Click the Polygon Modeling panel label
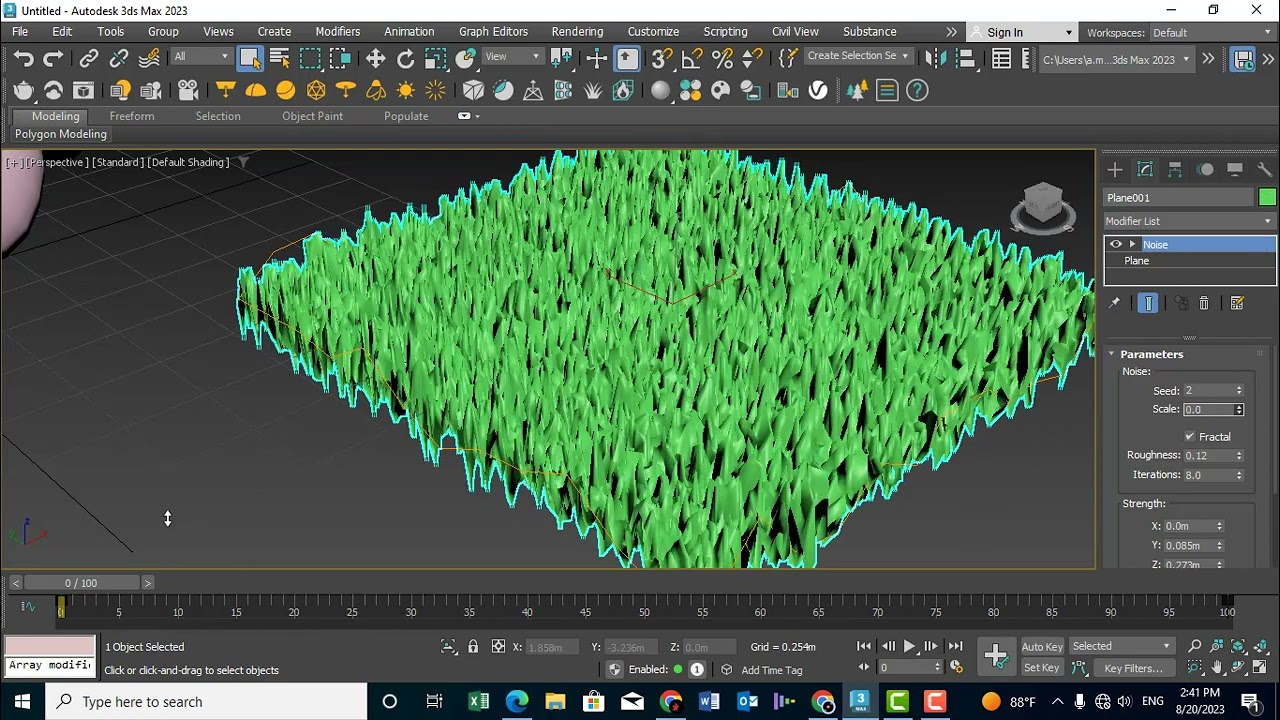The width and height of the screenshot is (1280, 720). tap(61, 134)
